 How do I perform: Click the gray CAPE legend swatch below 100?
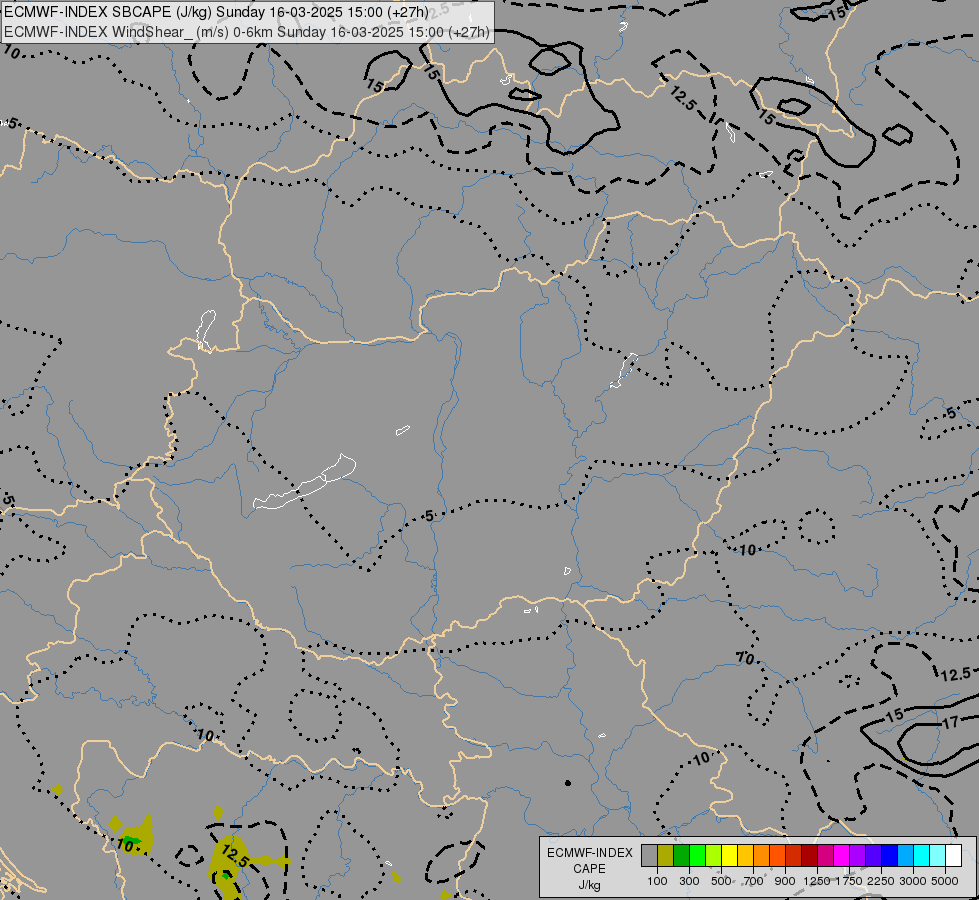[x=649, y=856]
